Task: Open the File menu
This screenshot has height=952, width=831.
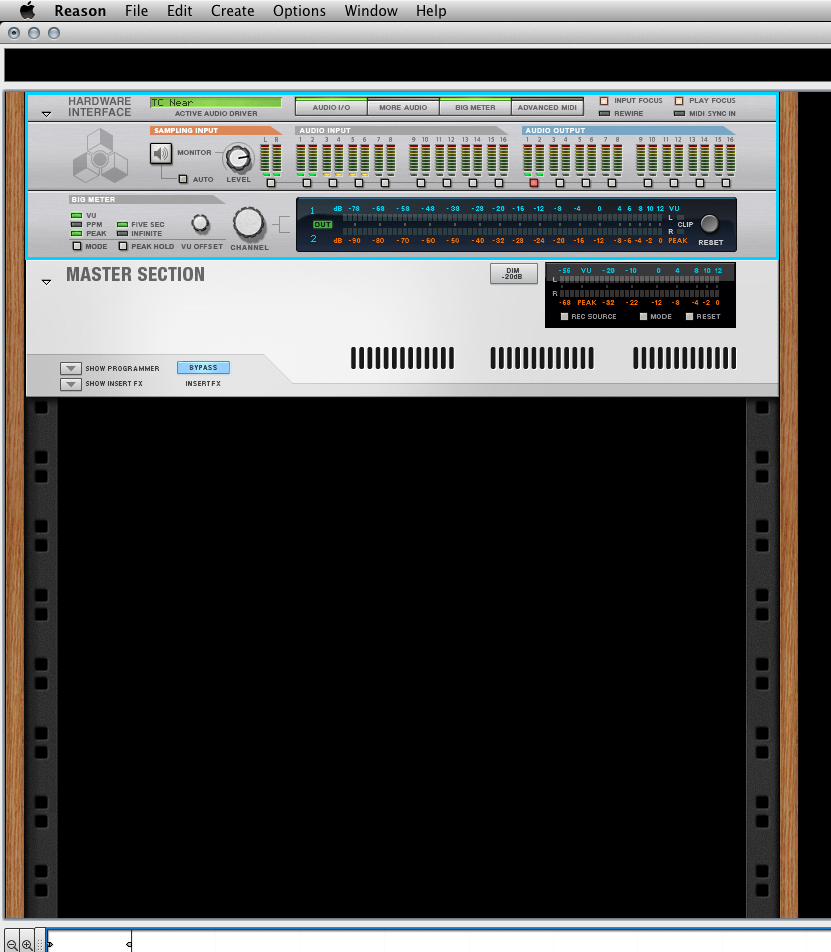Action: [137, 11]
